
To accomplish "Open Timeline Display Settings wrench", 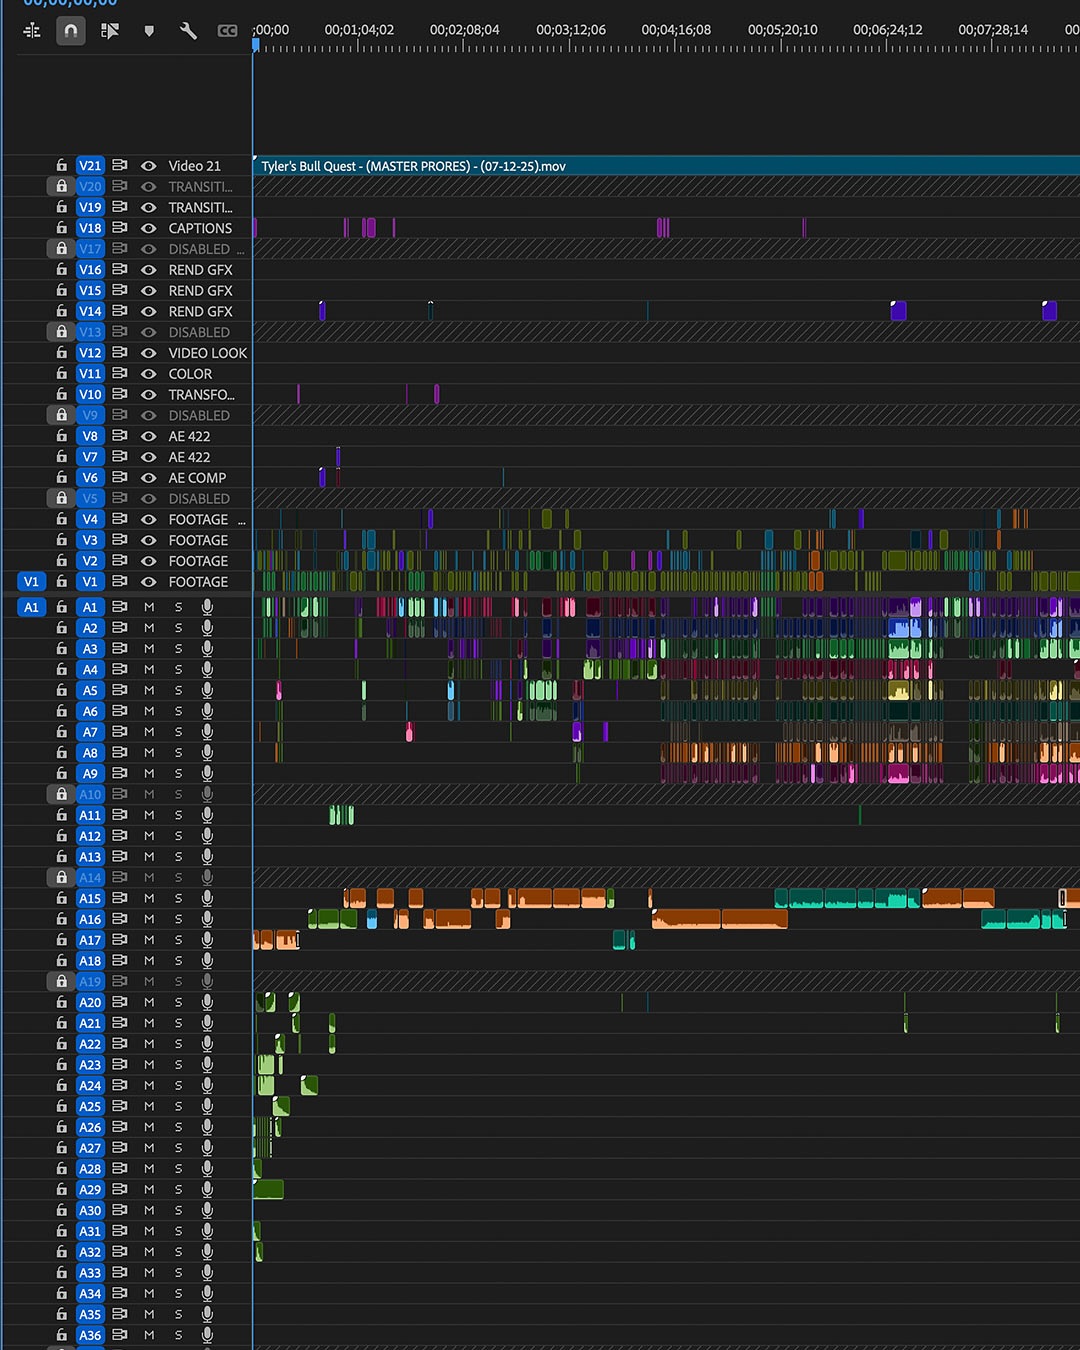I will pyautogui.click(x=188, y=31).
